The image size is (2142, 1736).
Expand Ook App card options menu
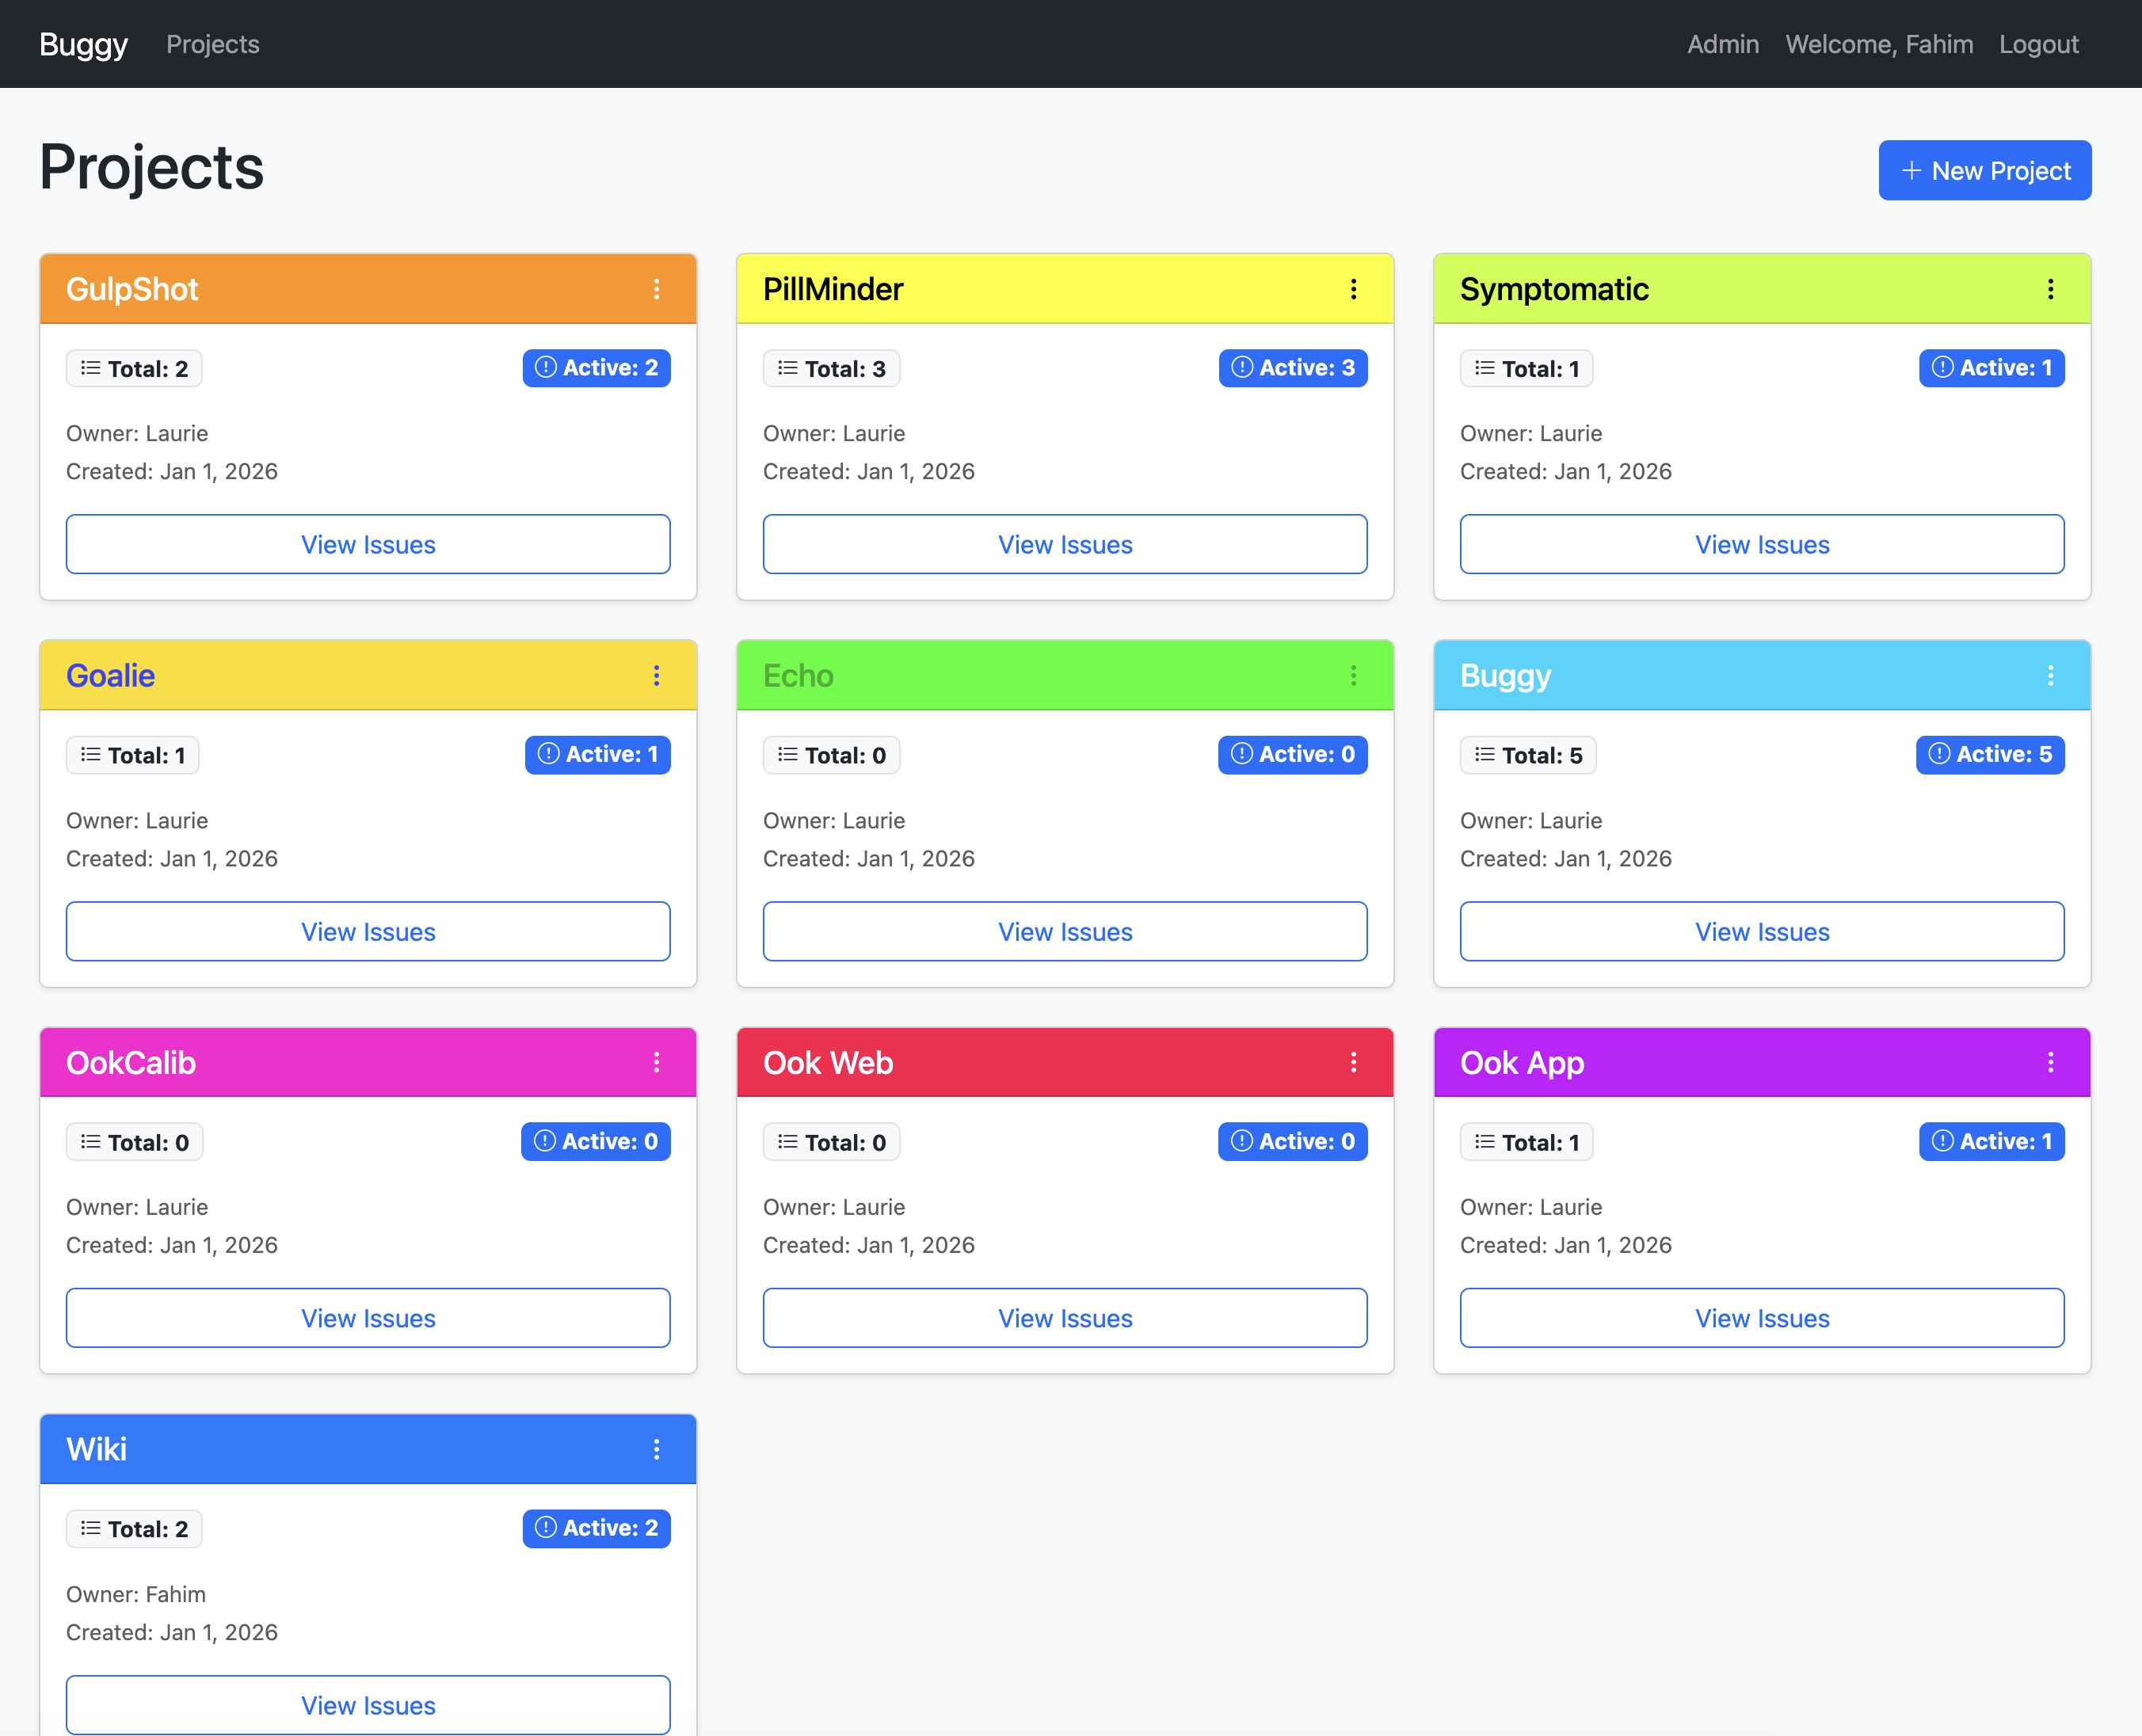pos(2050,1062)
